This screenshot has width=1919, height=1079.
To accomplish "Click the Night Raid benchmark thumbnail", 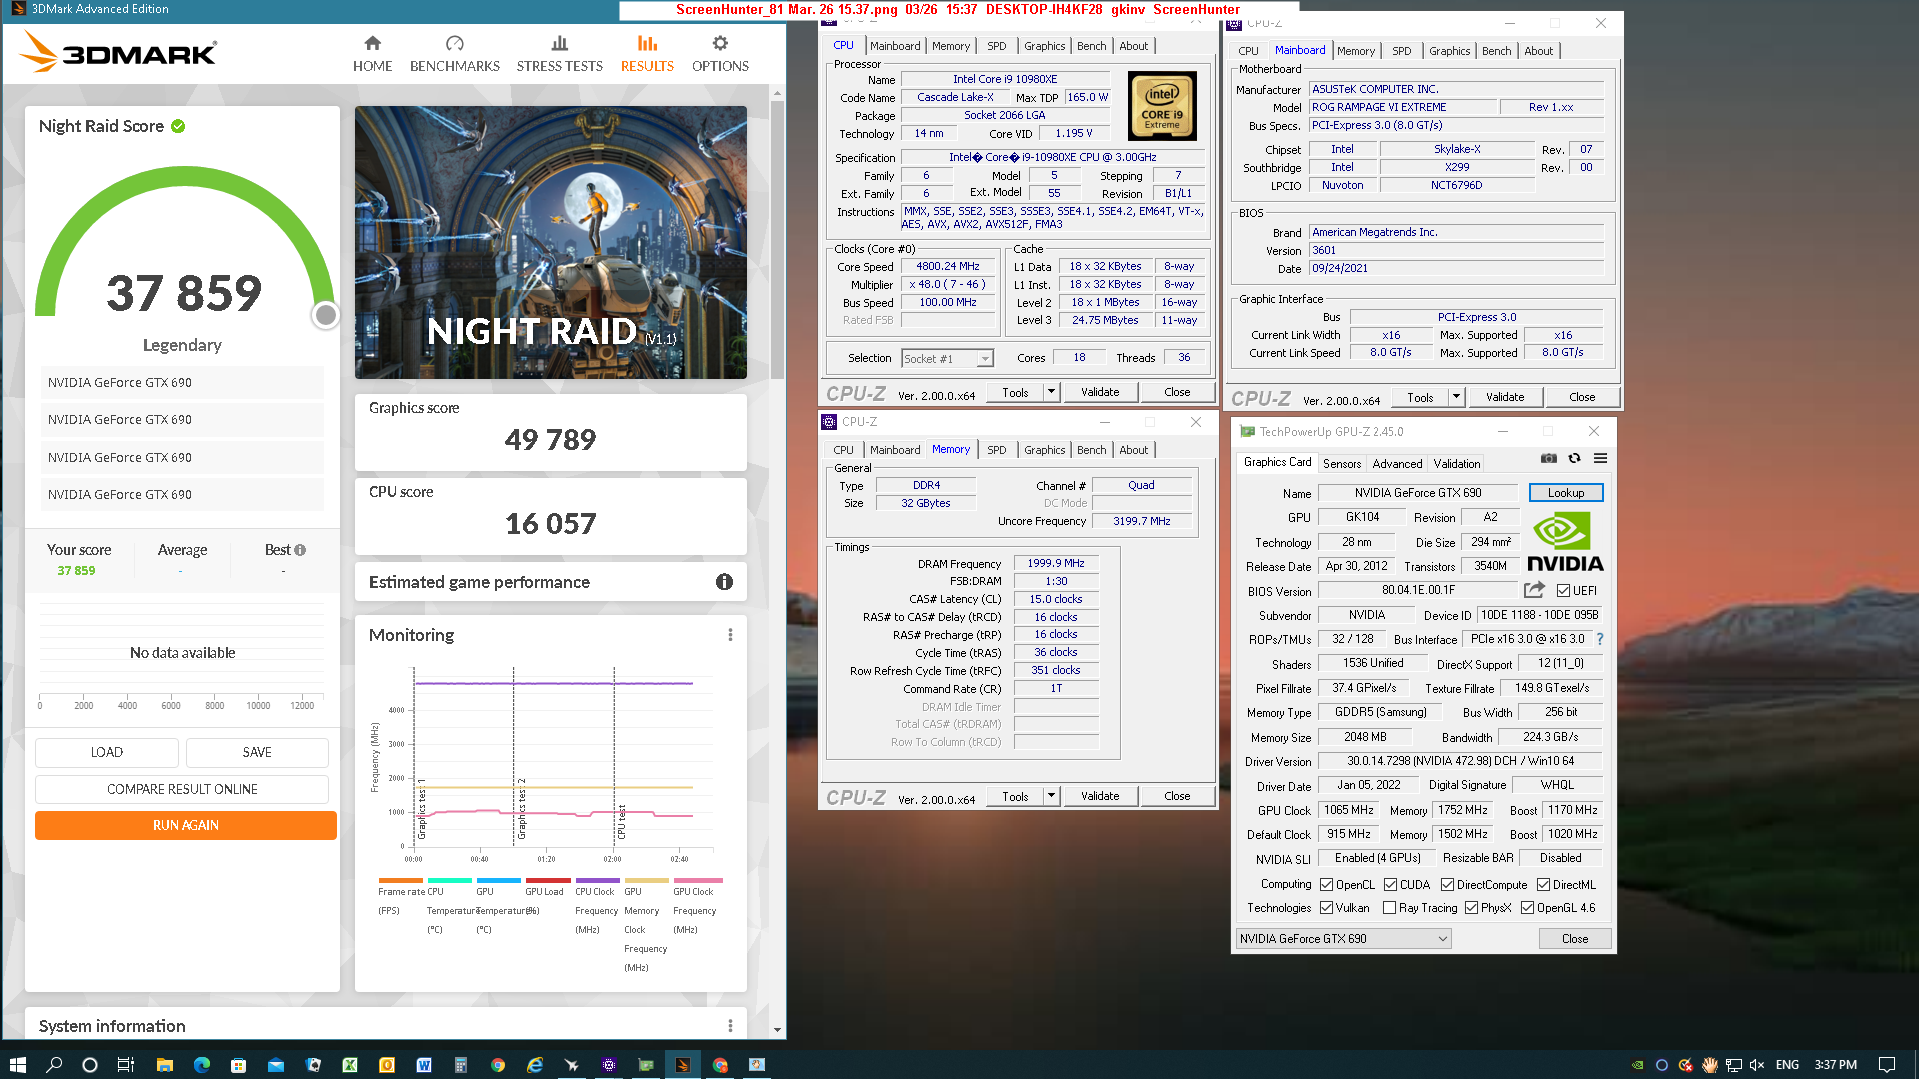I will tap(551, 242).
